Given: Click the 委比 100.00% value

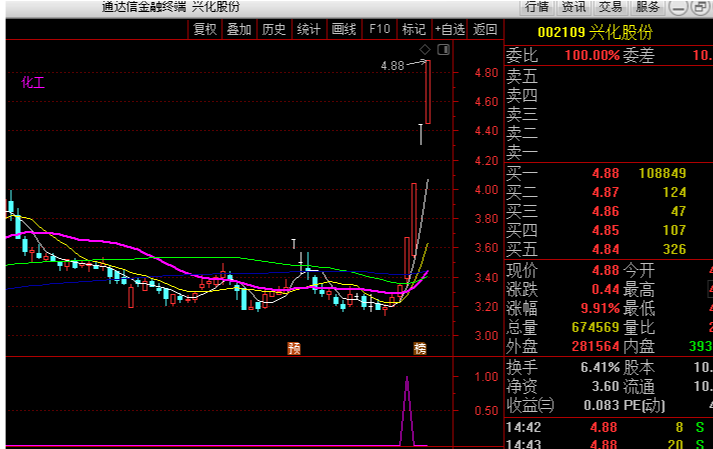Looking at the screenshot, I should pos(592,55).
